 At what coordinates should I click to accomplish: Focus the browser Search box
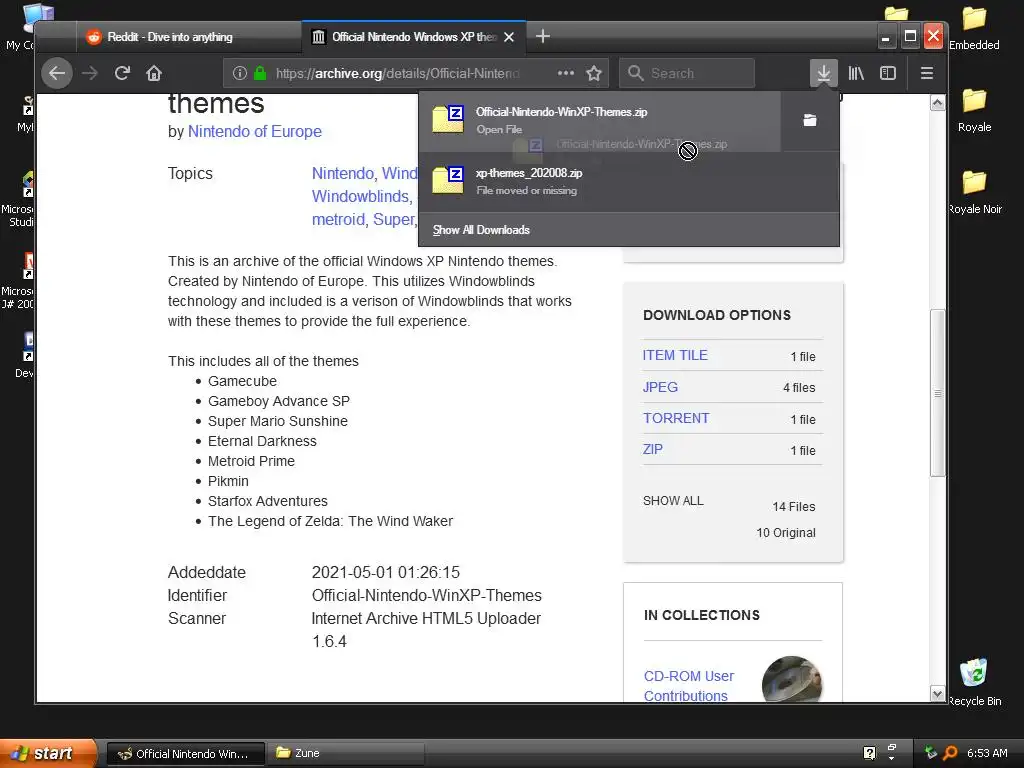(687, 73)
